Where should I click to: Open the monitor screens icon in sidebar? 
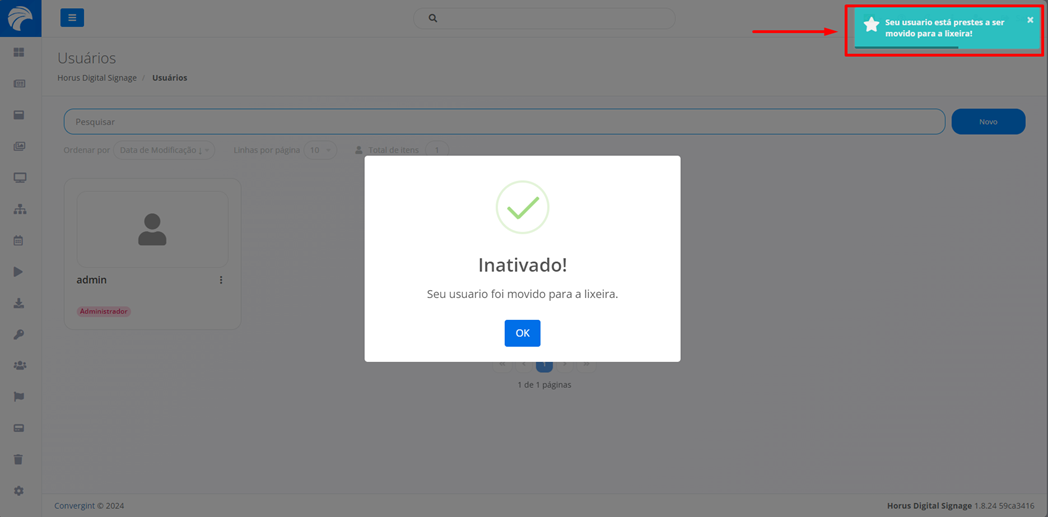pos(19,178)
